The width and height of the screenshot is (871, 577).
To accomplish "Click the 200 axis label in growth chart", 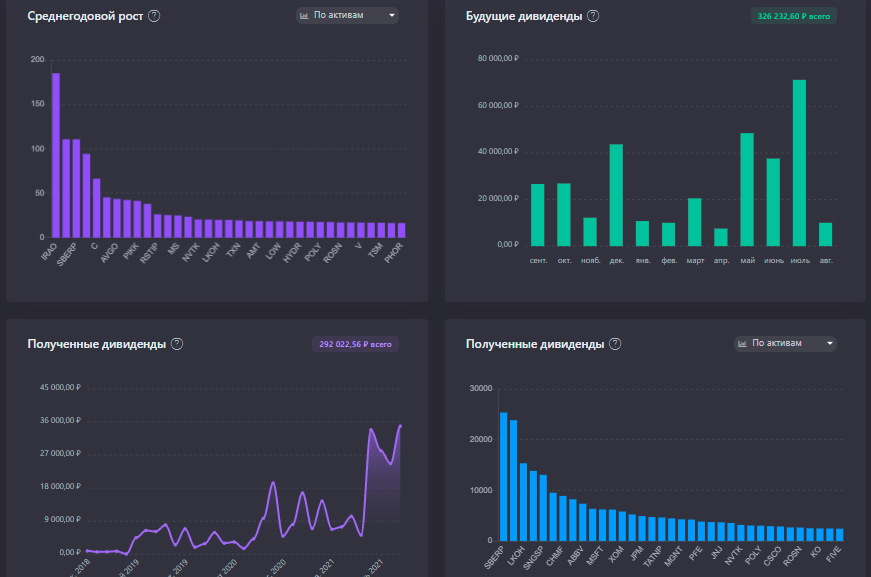I will [x=37, y=59].
